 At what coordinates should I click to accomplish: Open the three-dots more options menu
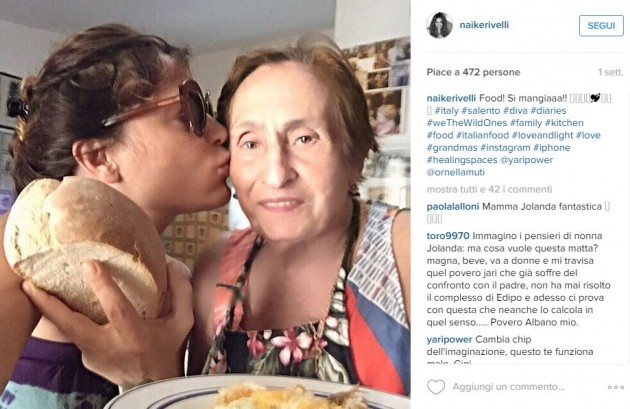[x=616, y=387]
